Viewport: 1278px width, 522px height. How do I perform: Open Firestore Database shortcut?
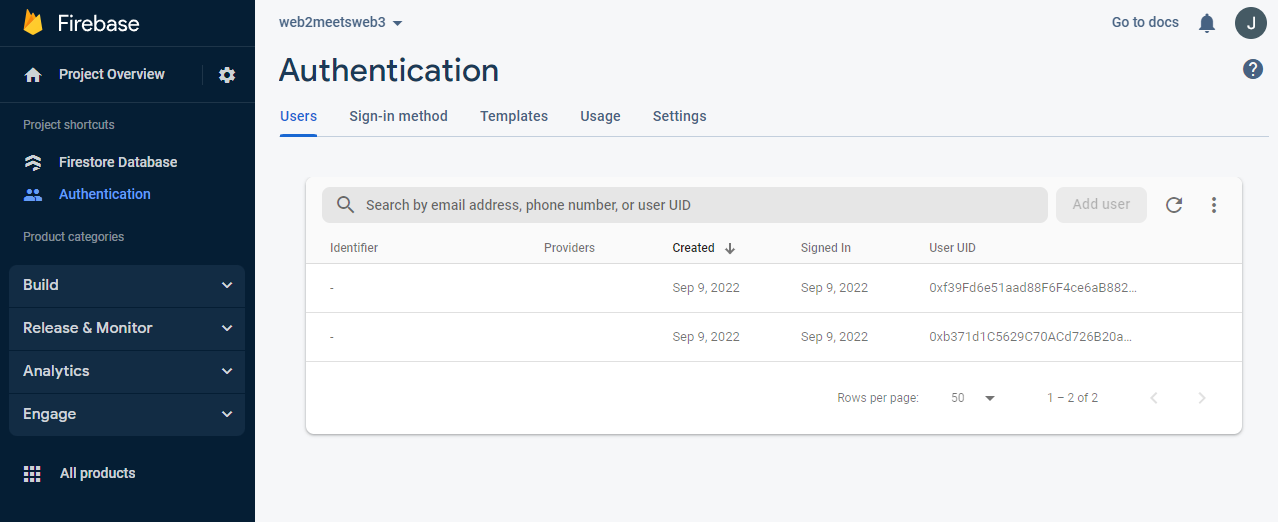[117, 162]
